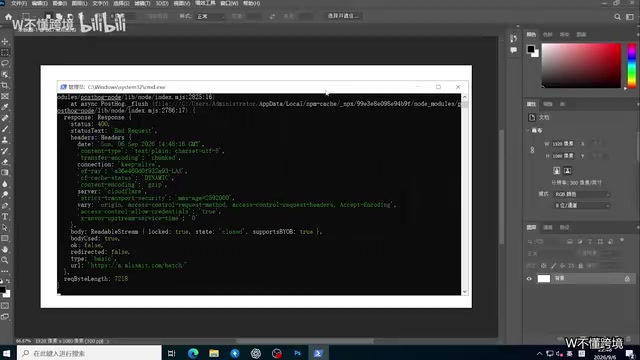This screenshot has height=360, width=640.
Task: Open the 编辑(E) menu
Action: coord(39,3)
